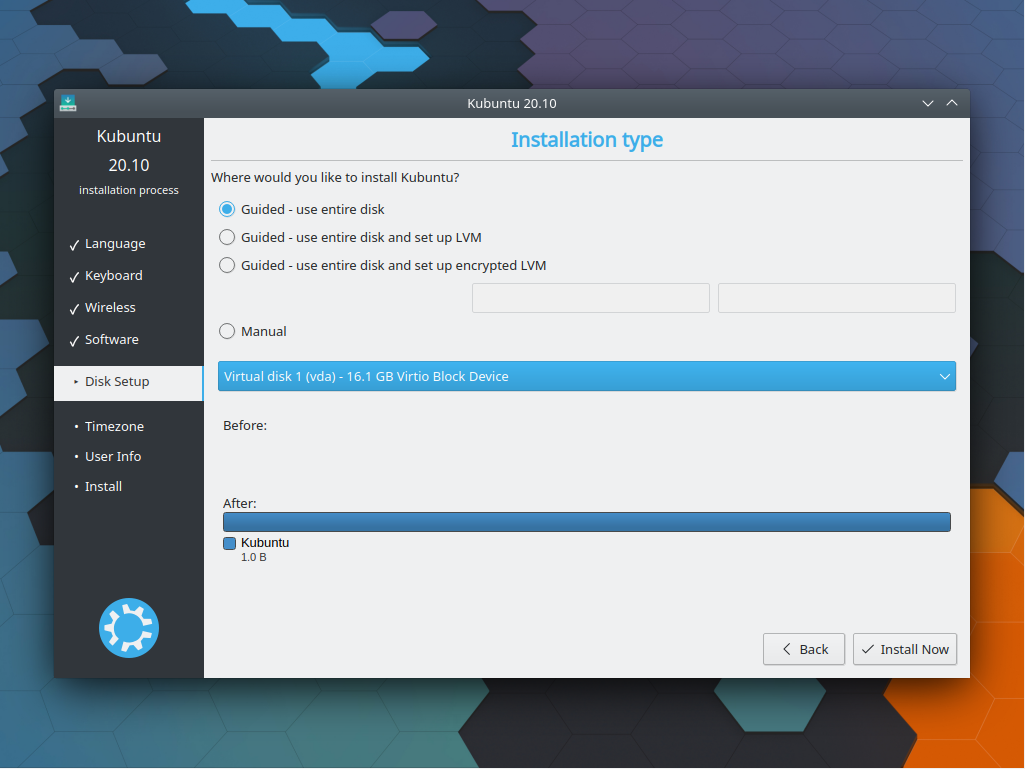The width and height of the screenshot is (1025, 769).
Task: Go back with the Back button
Action: click(803, 649)
